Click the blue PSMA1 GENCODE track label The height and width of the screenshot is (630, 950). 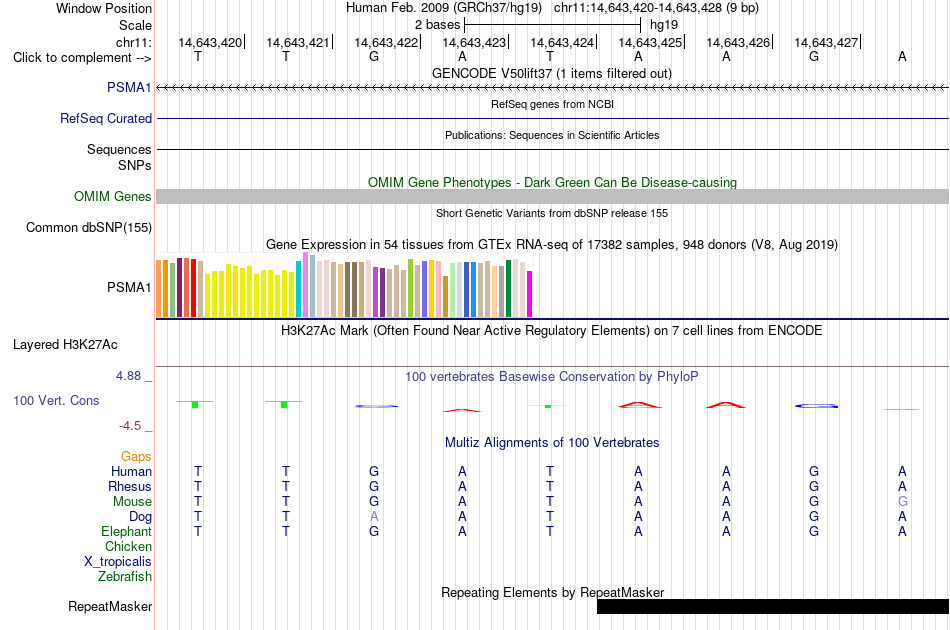(x=129, y=88)
